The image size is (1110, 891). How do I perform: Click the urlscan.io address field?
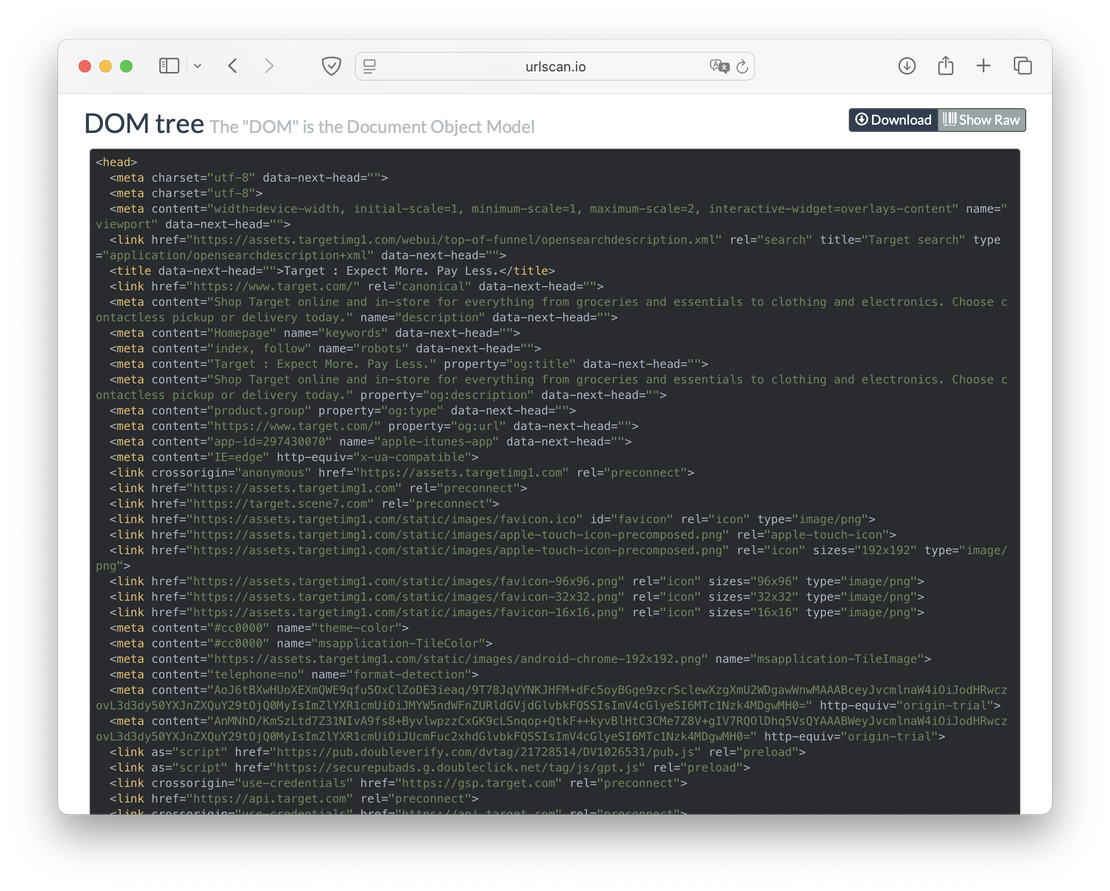555,66
